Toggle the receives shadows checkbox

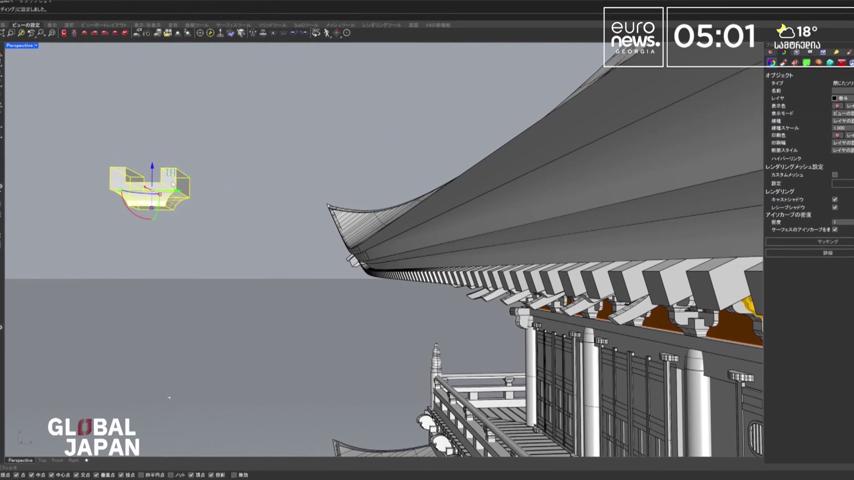click(835, 208)
